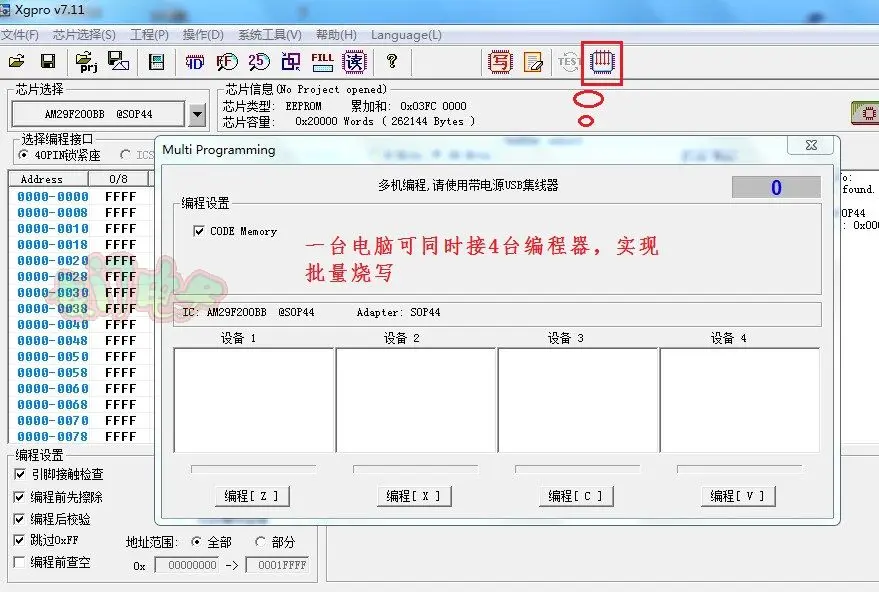This screenshot has width=879, height=592.
Task: Click the FFFF value at 0000-0008
Action: click(x=121, y=213)
